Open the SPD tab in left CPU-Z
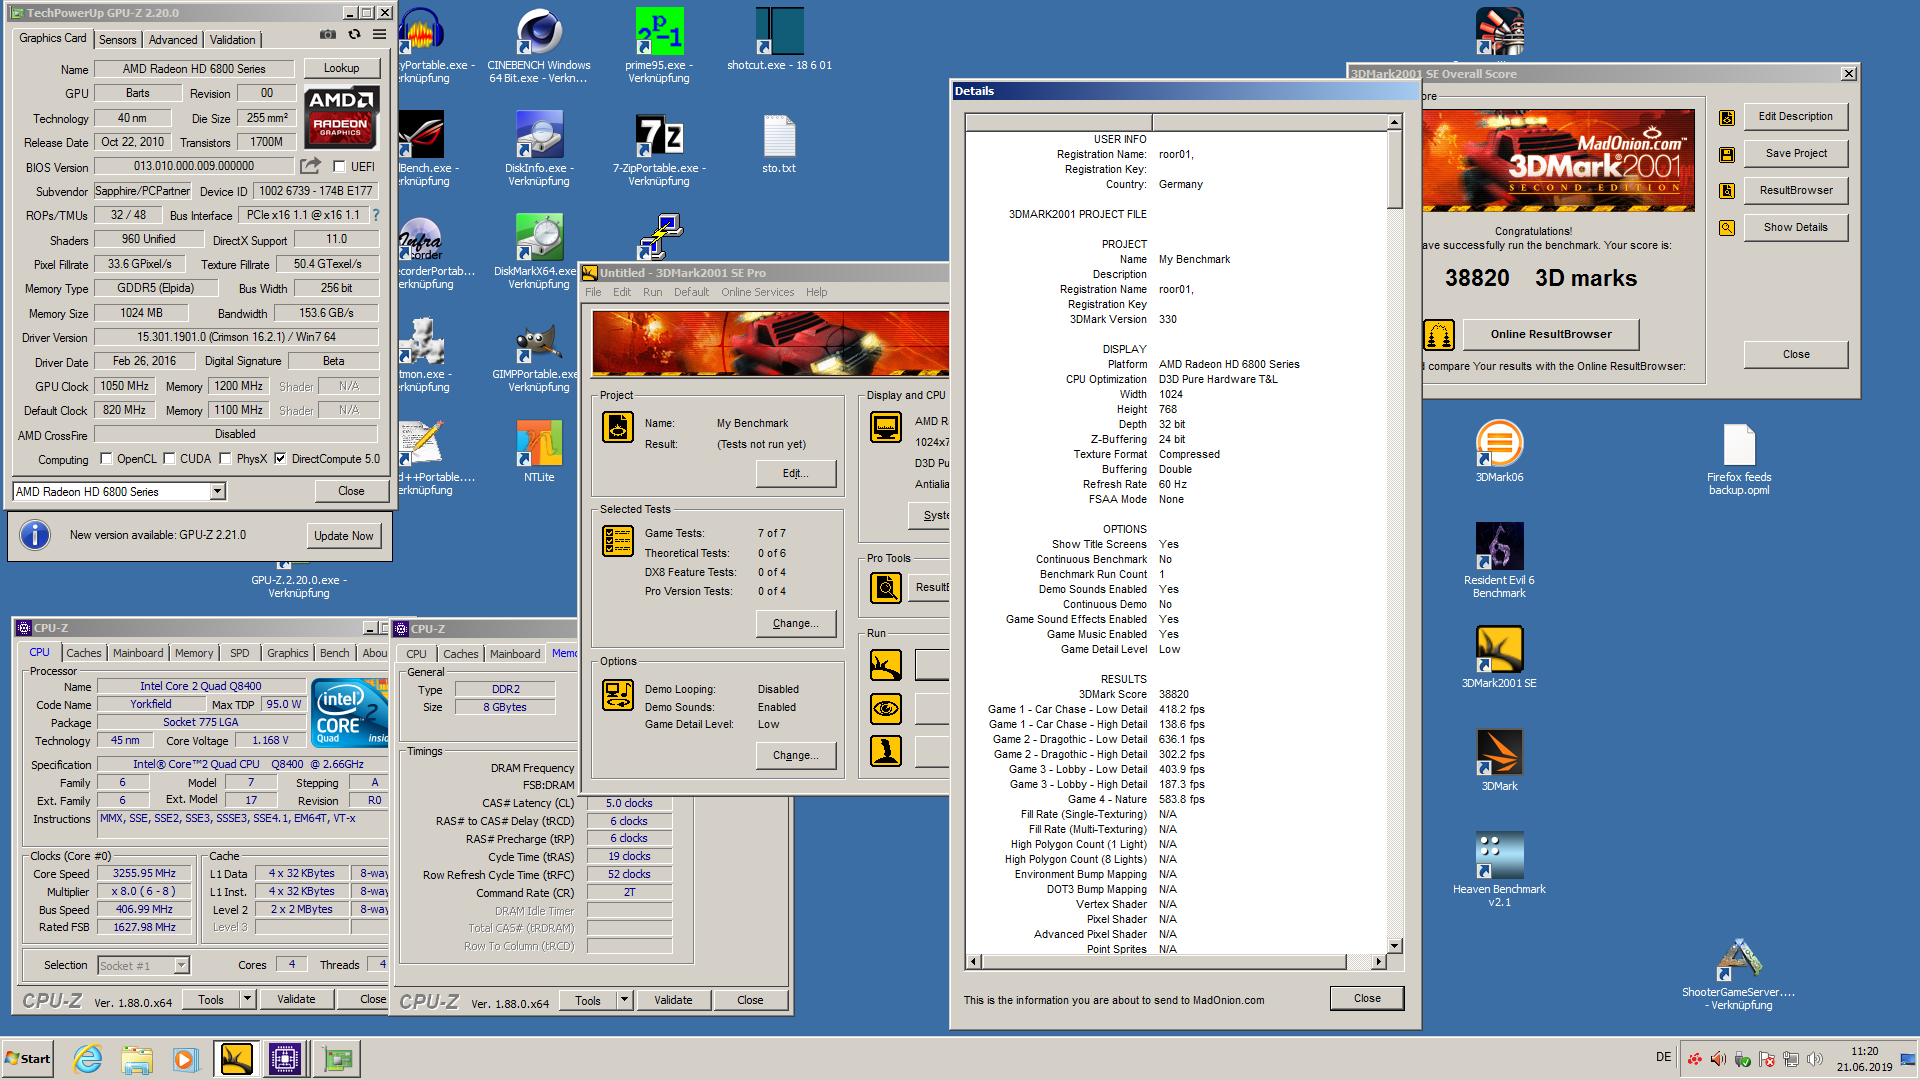Viewport: 1920px width, 1080px height. pos(240,653)
